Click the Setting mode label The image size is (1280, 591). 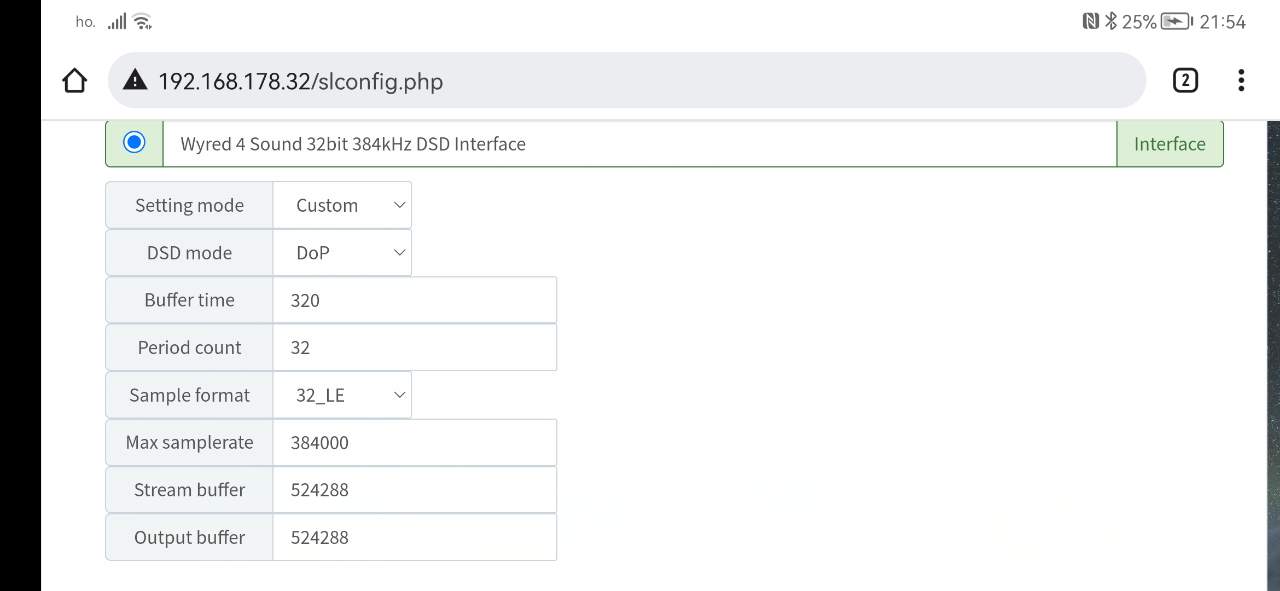tap(189, 205)
